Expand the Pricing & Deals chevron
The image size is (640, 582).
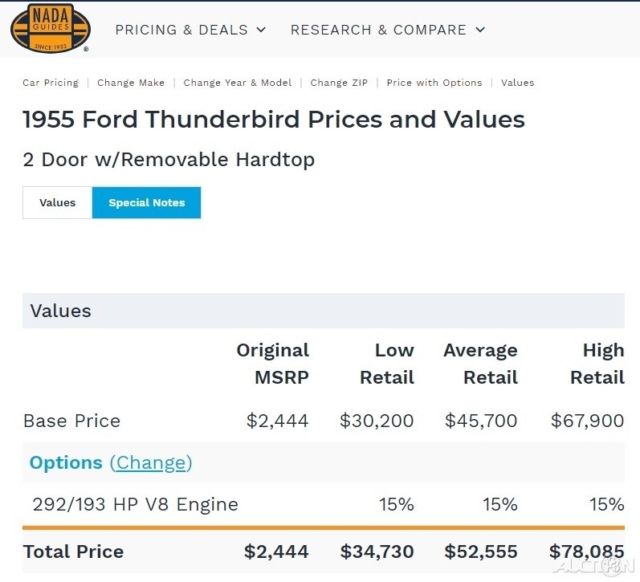pyautogui.click(x=261, y=30)
